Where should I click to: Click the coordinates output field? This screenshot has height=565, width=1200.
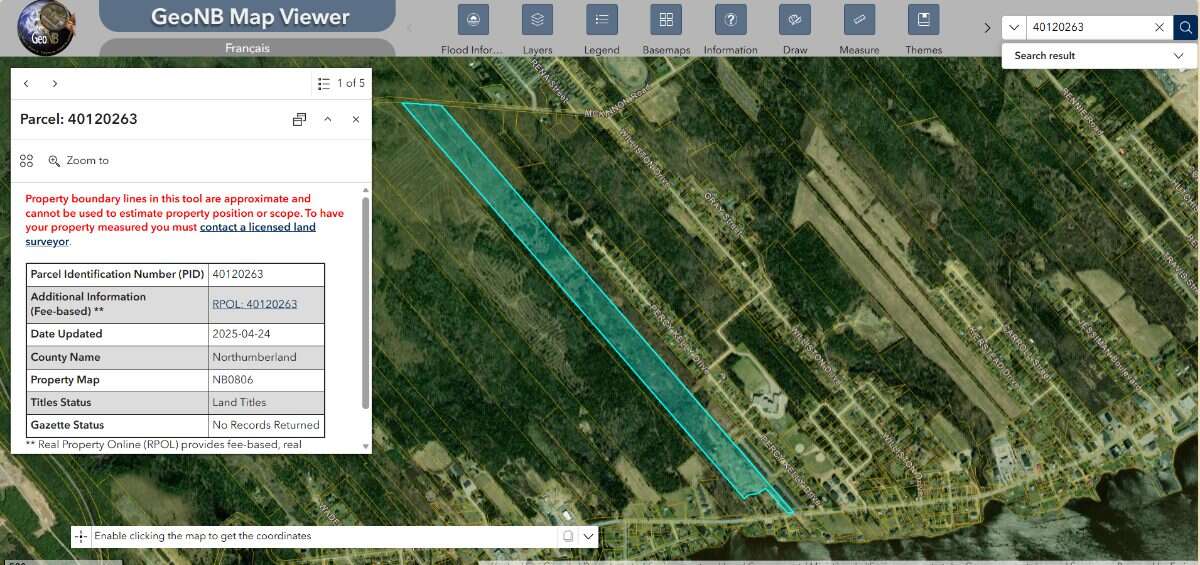click(x=325, y=536)
